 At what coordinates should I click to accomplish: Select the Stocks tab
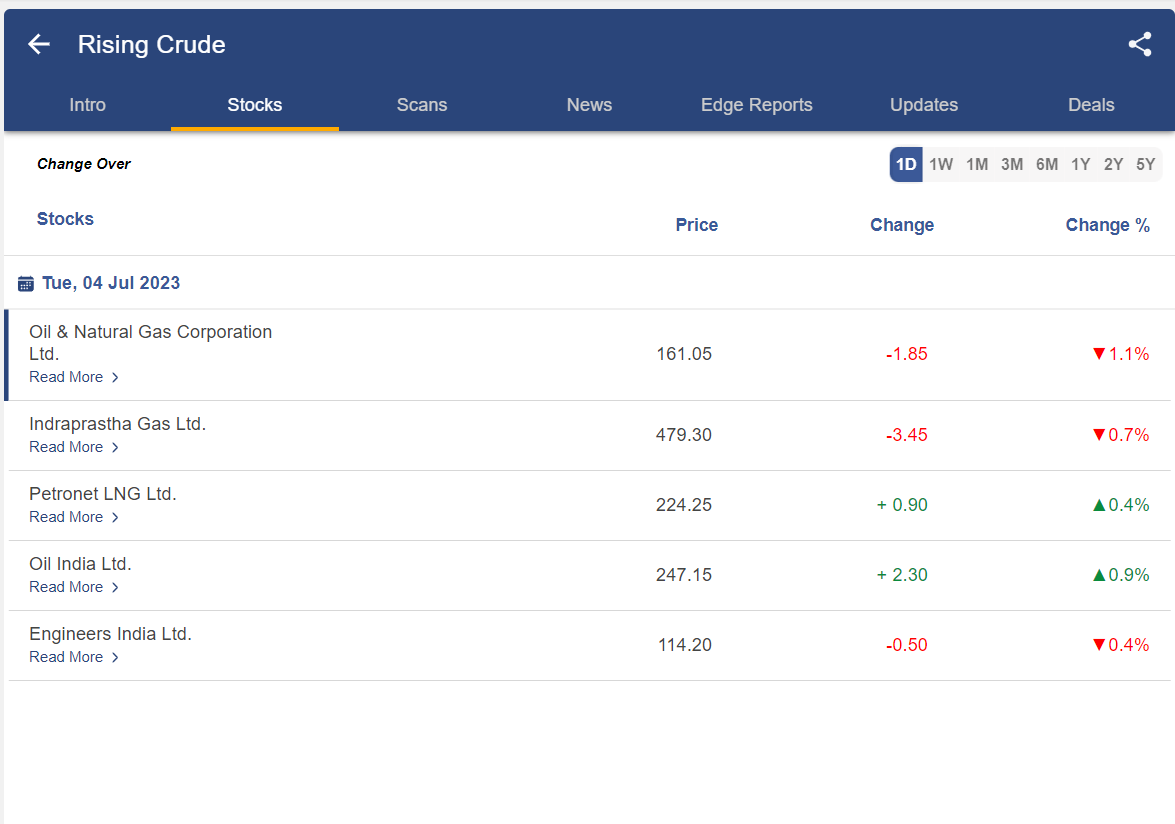click(255, 105)
